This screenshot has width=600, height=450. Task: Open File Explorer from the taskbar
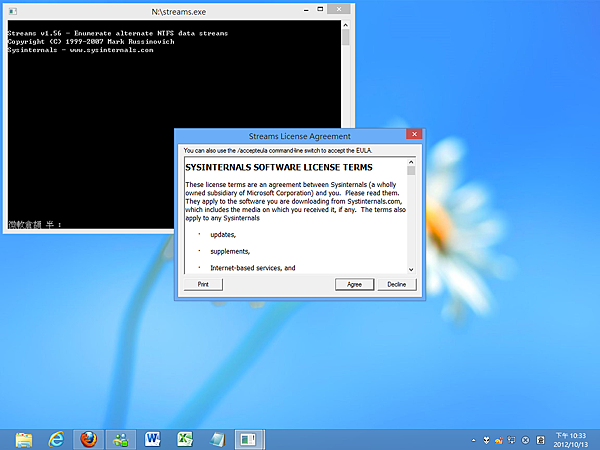[24, 439]
